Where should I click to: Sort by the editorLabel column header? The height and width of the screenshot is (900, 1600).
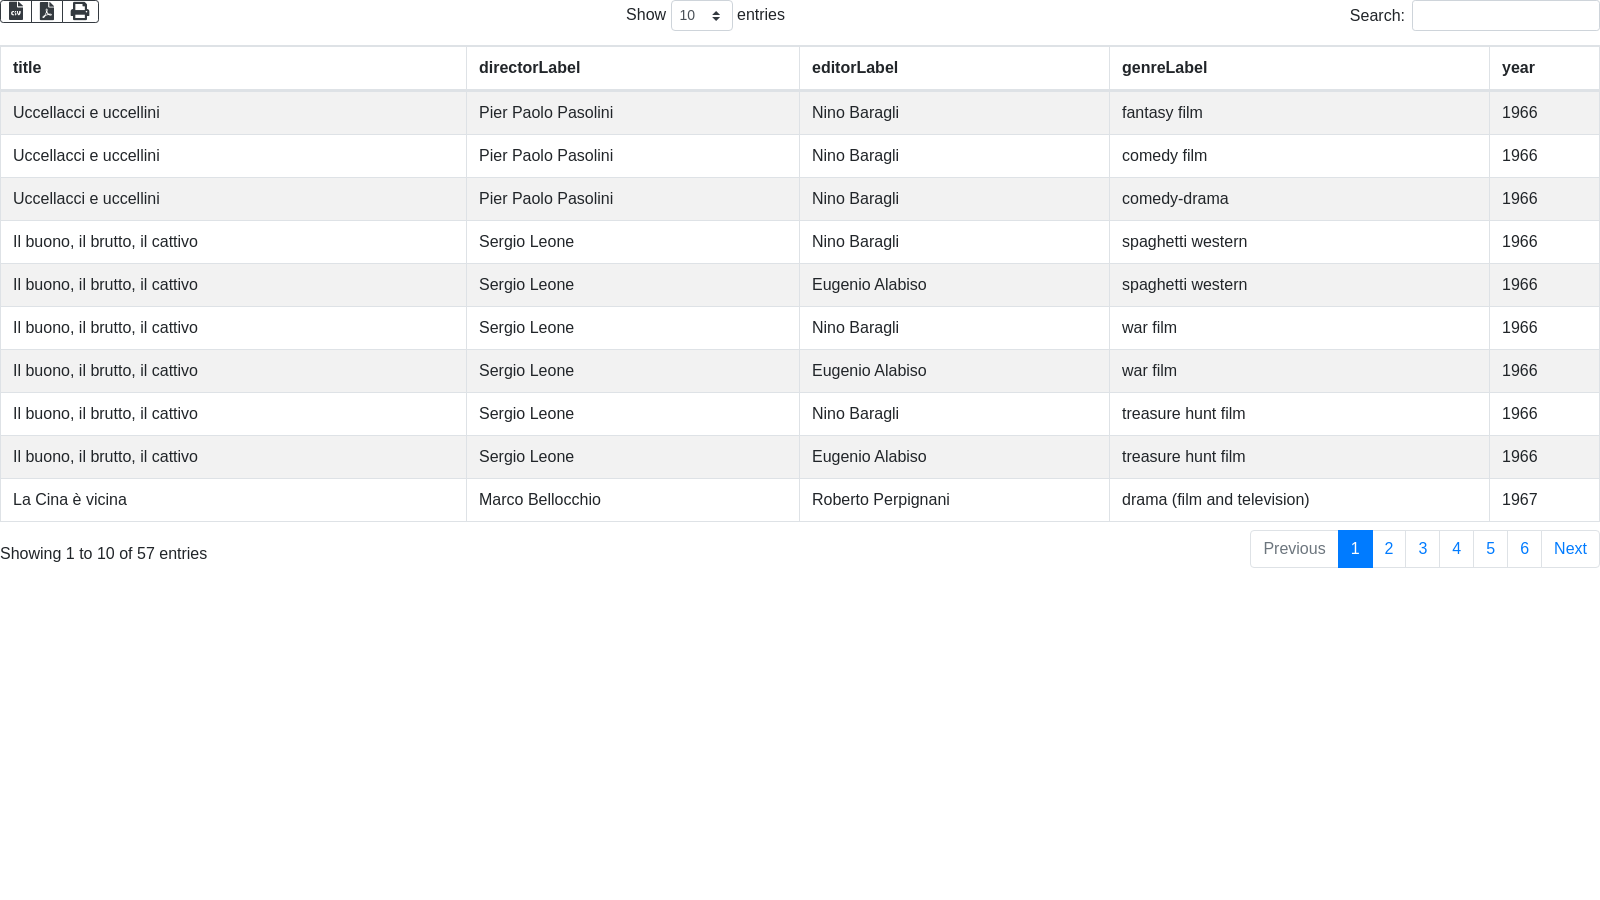click(x=954, y=68)
